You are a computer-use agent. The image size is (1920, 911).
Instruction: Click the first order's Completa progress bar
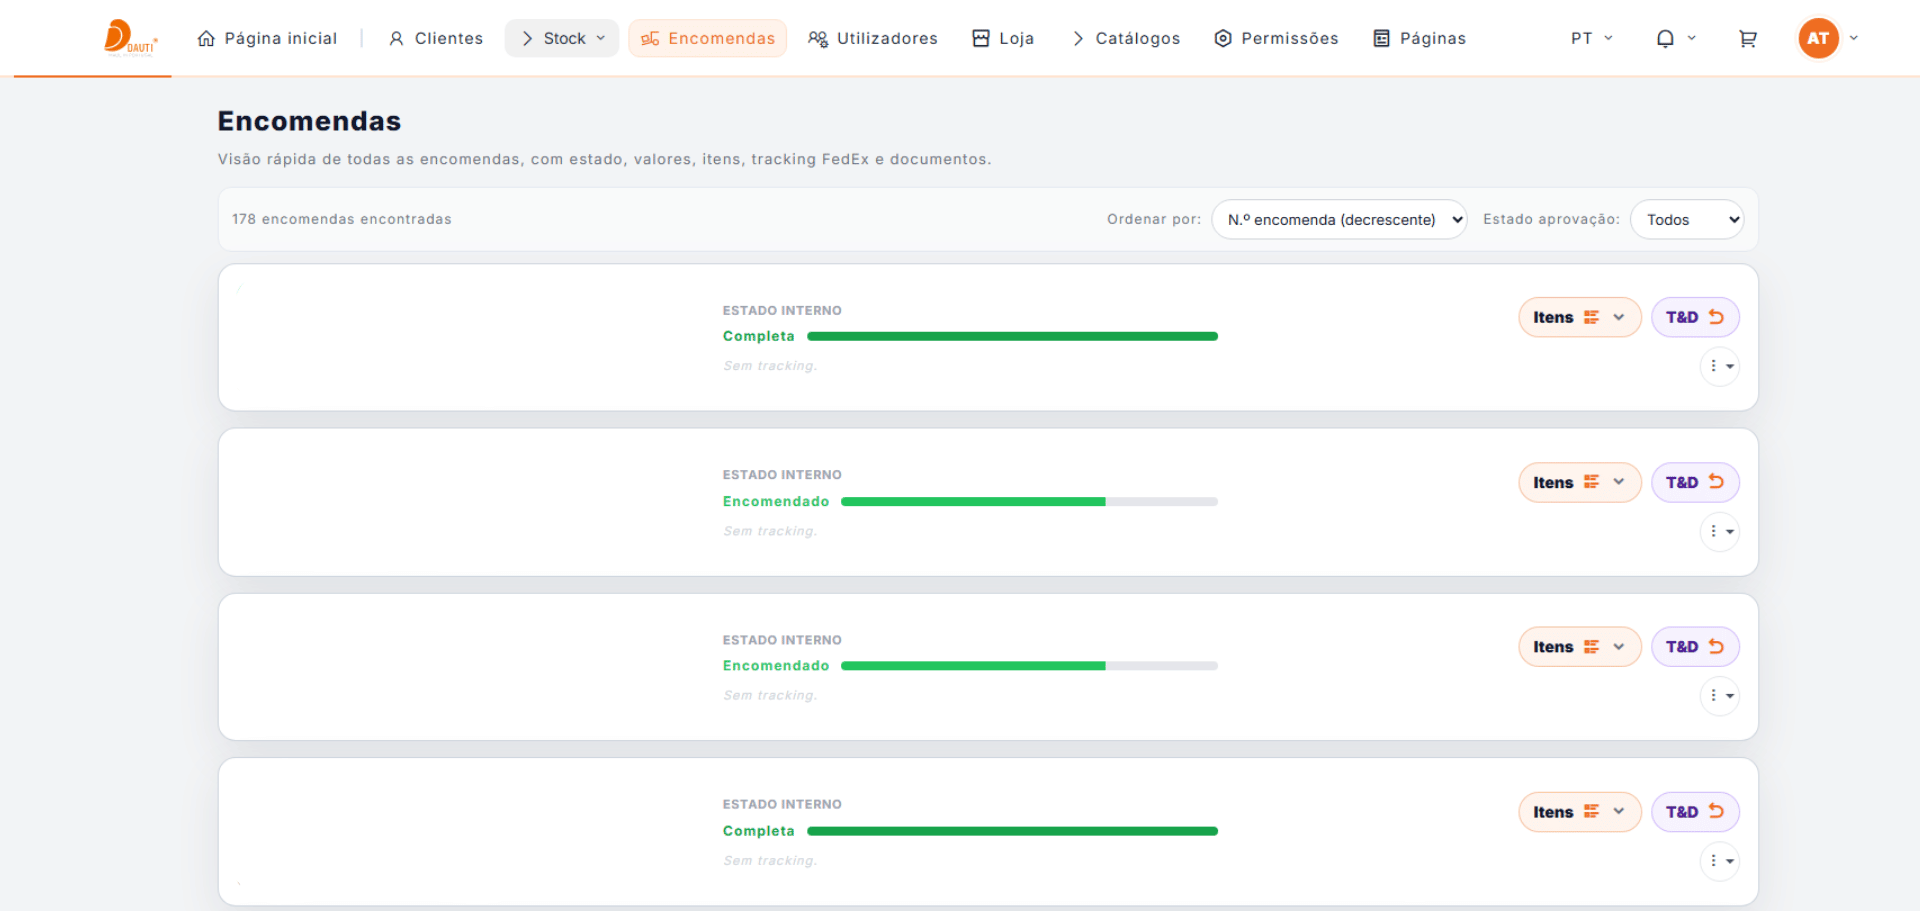coord(1012,337)
